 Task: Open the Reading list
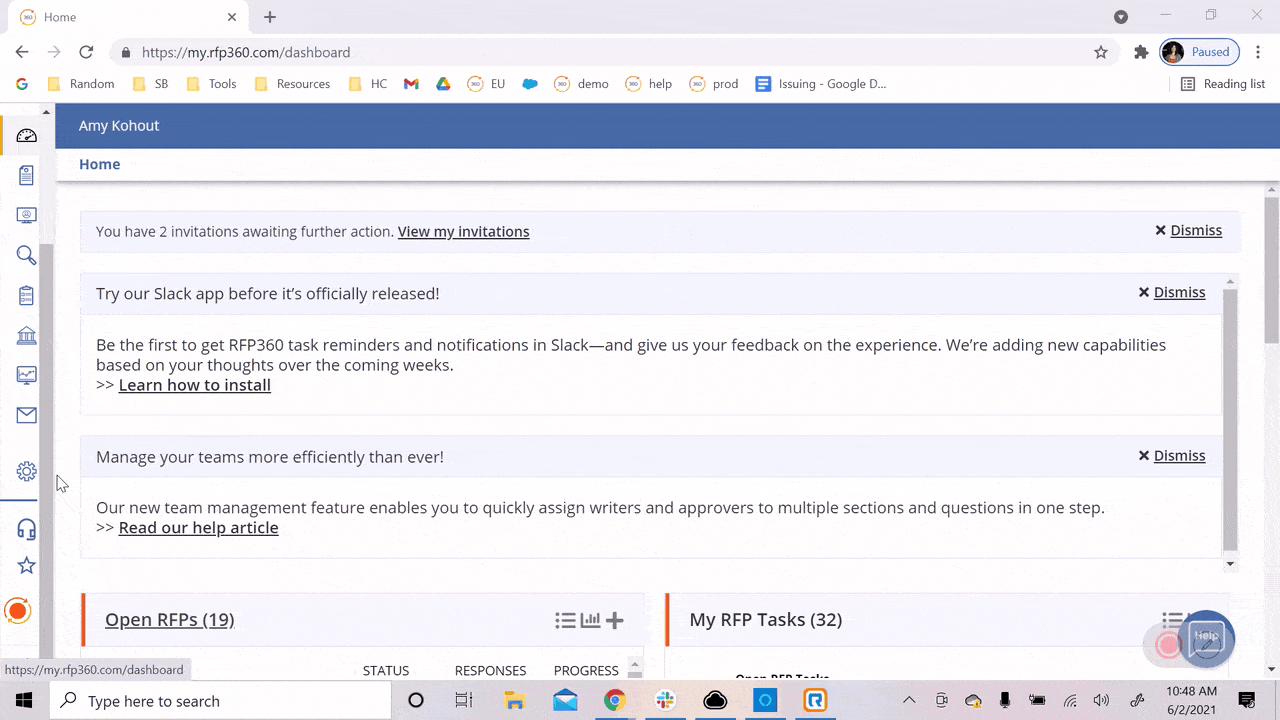[1223, 84]
